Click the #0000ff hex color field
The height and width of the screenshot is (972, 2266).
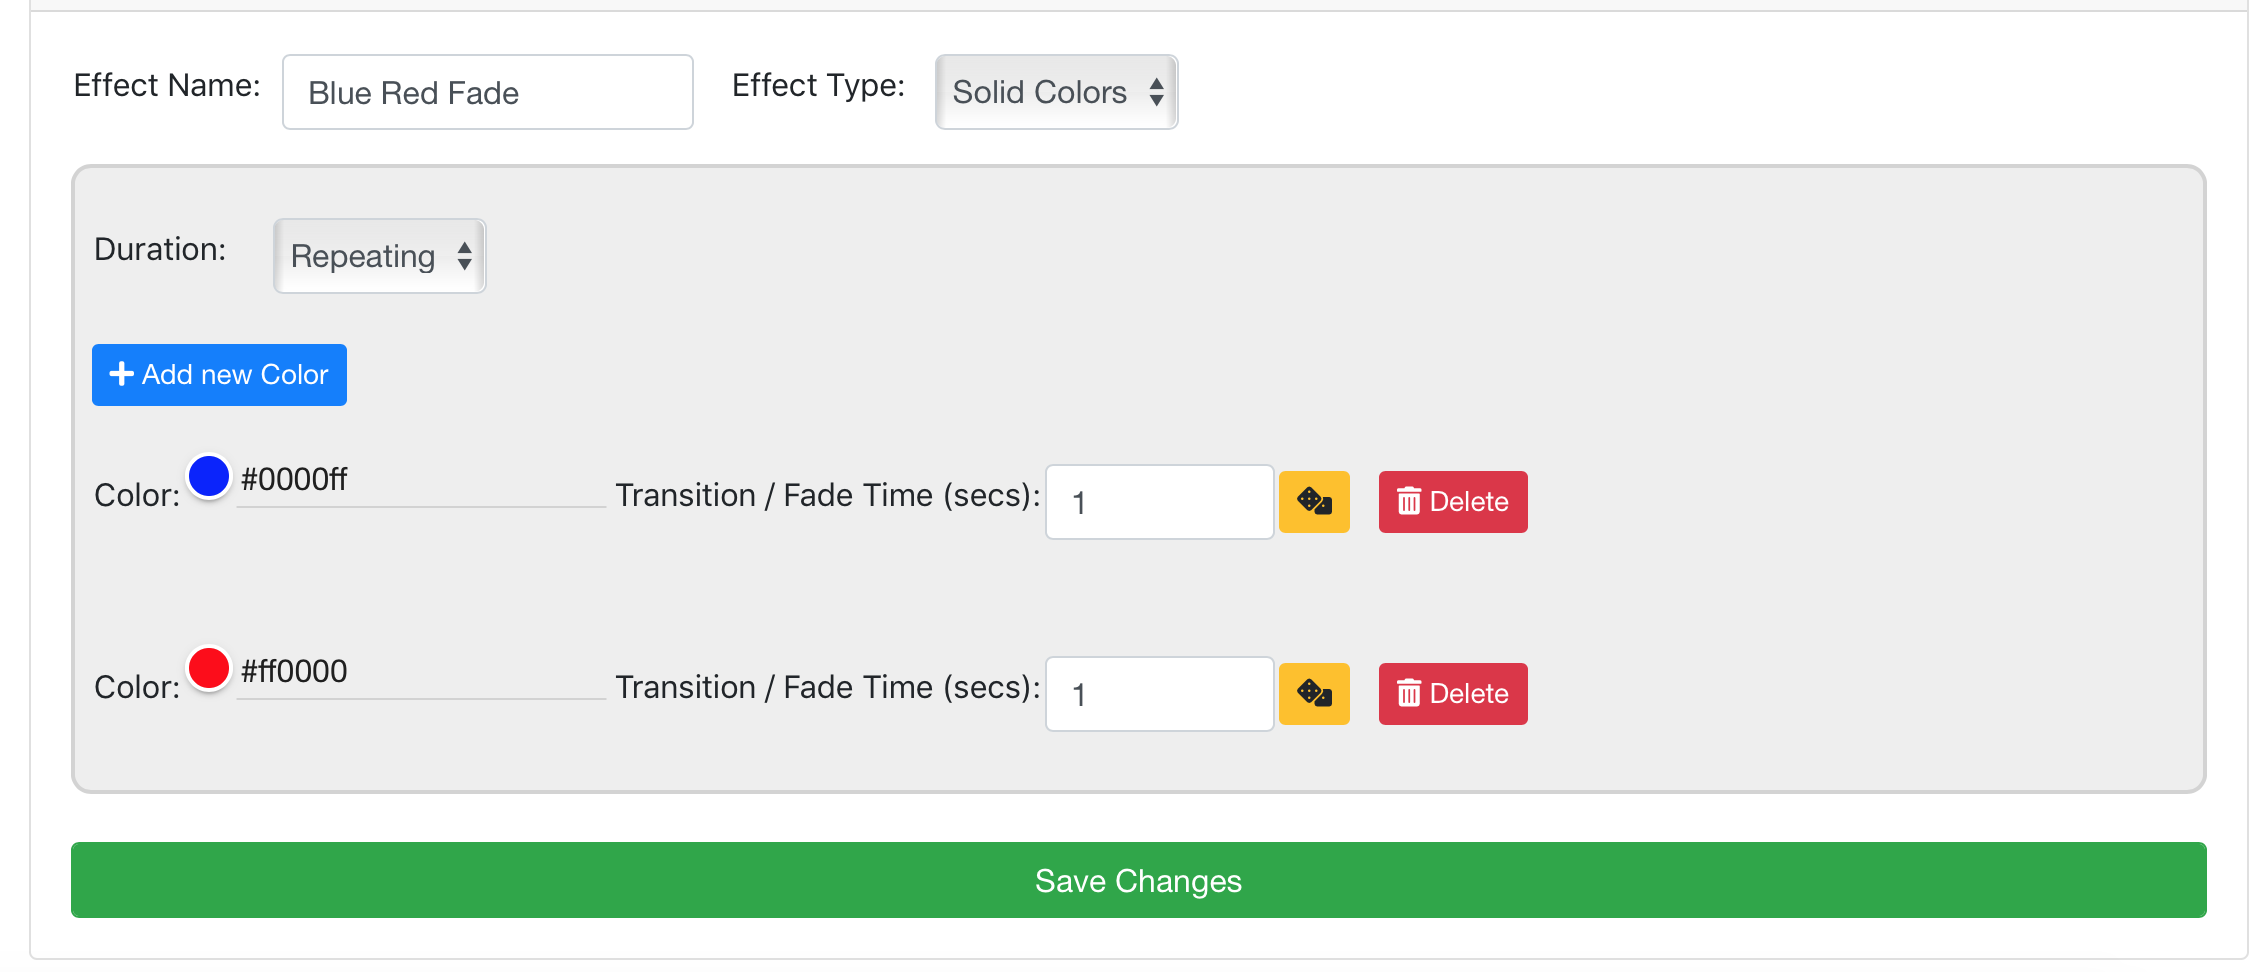[421, 480]
